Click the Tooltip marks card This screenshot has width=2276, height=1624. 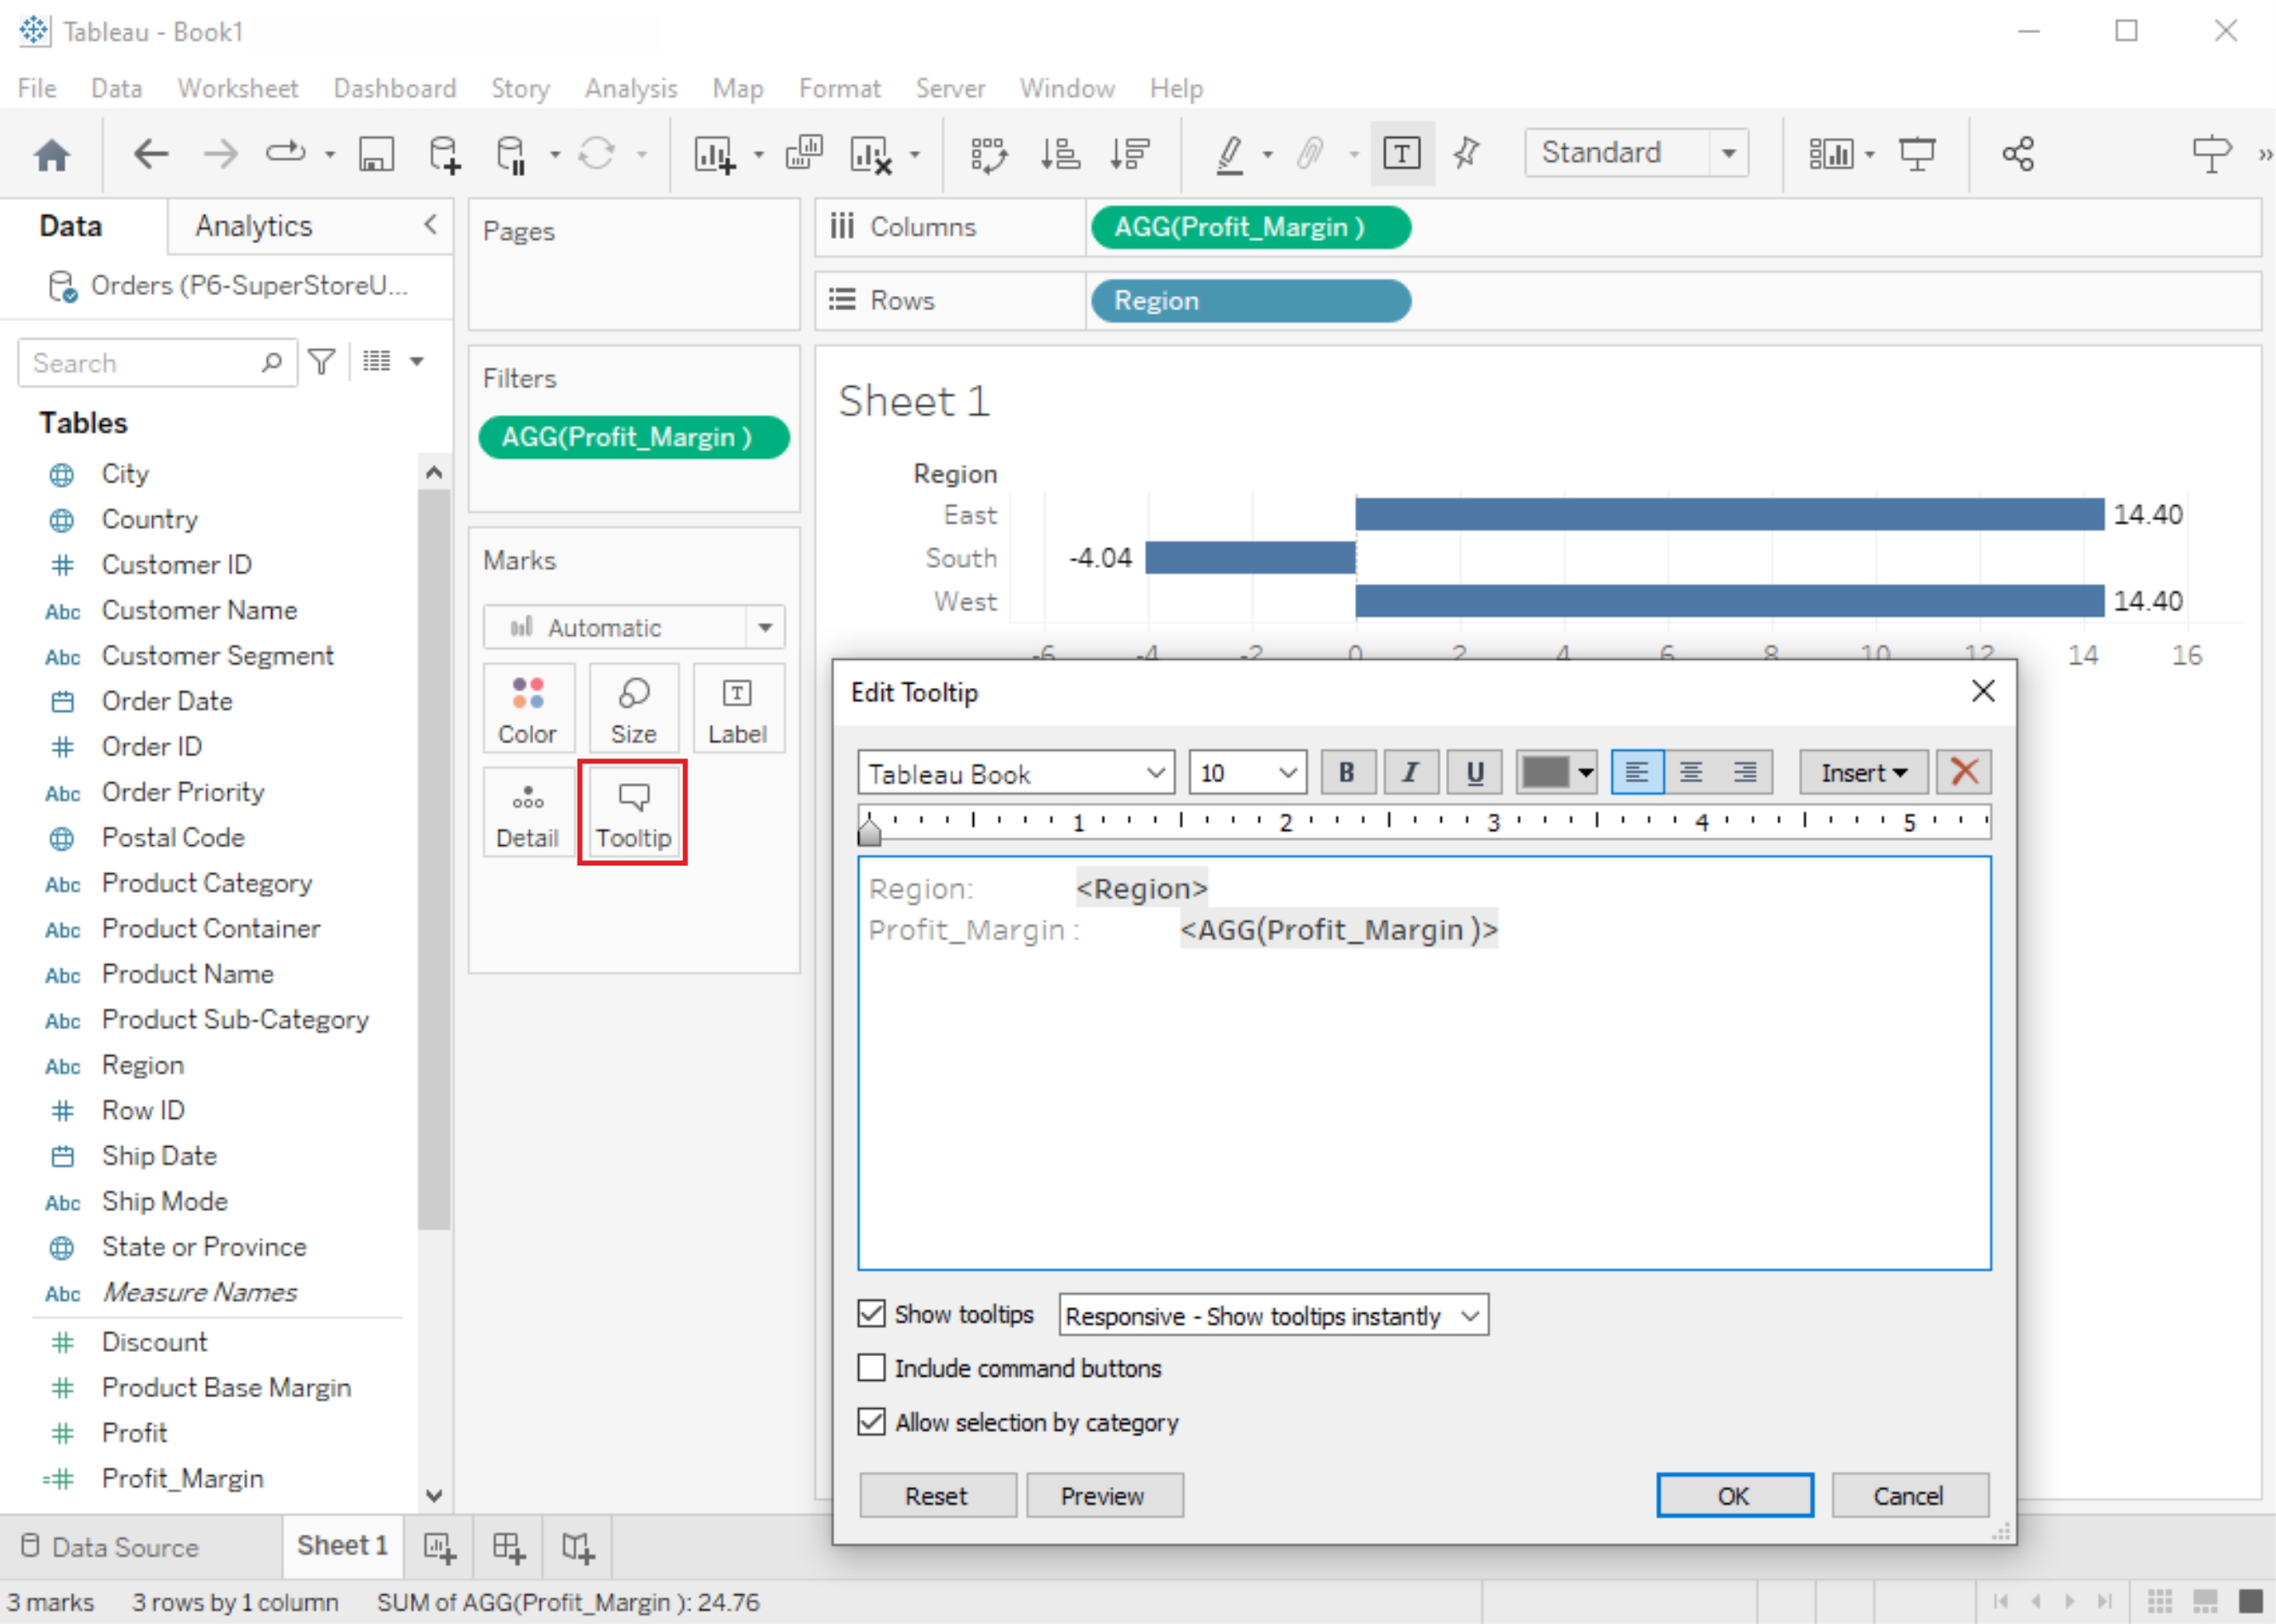click(633, 813)
